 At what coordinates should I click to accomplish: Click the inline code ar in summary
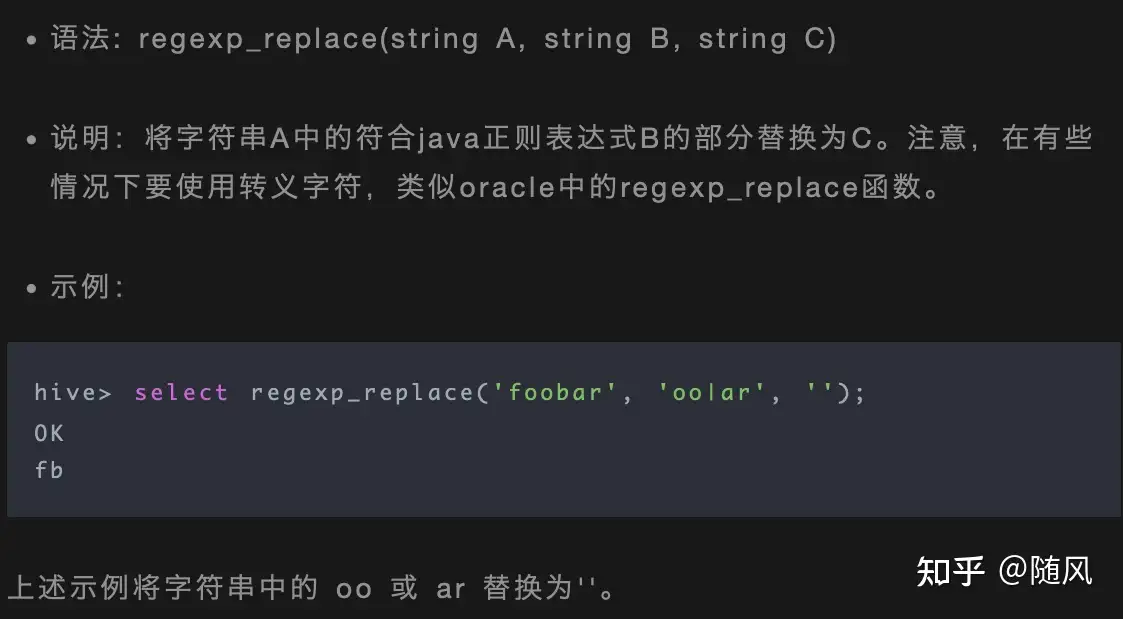click(x=450, y=589)
